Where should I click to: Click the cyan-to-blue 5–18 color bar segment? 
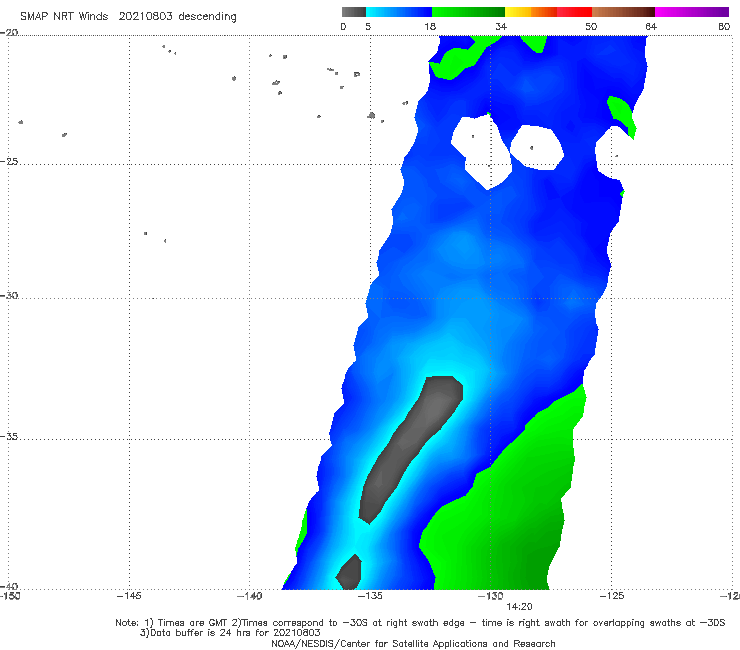(399, 12)
